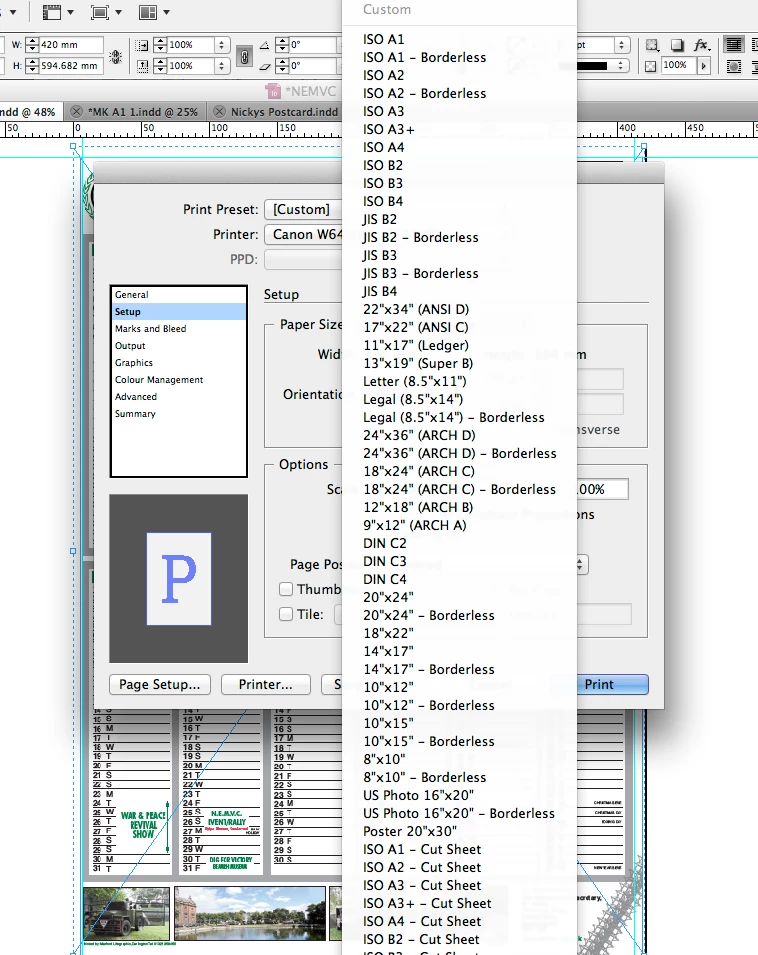Click the Page Setup... button

click(160, 685)
